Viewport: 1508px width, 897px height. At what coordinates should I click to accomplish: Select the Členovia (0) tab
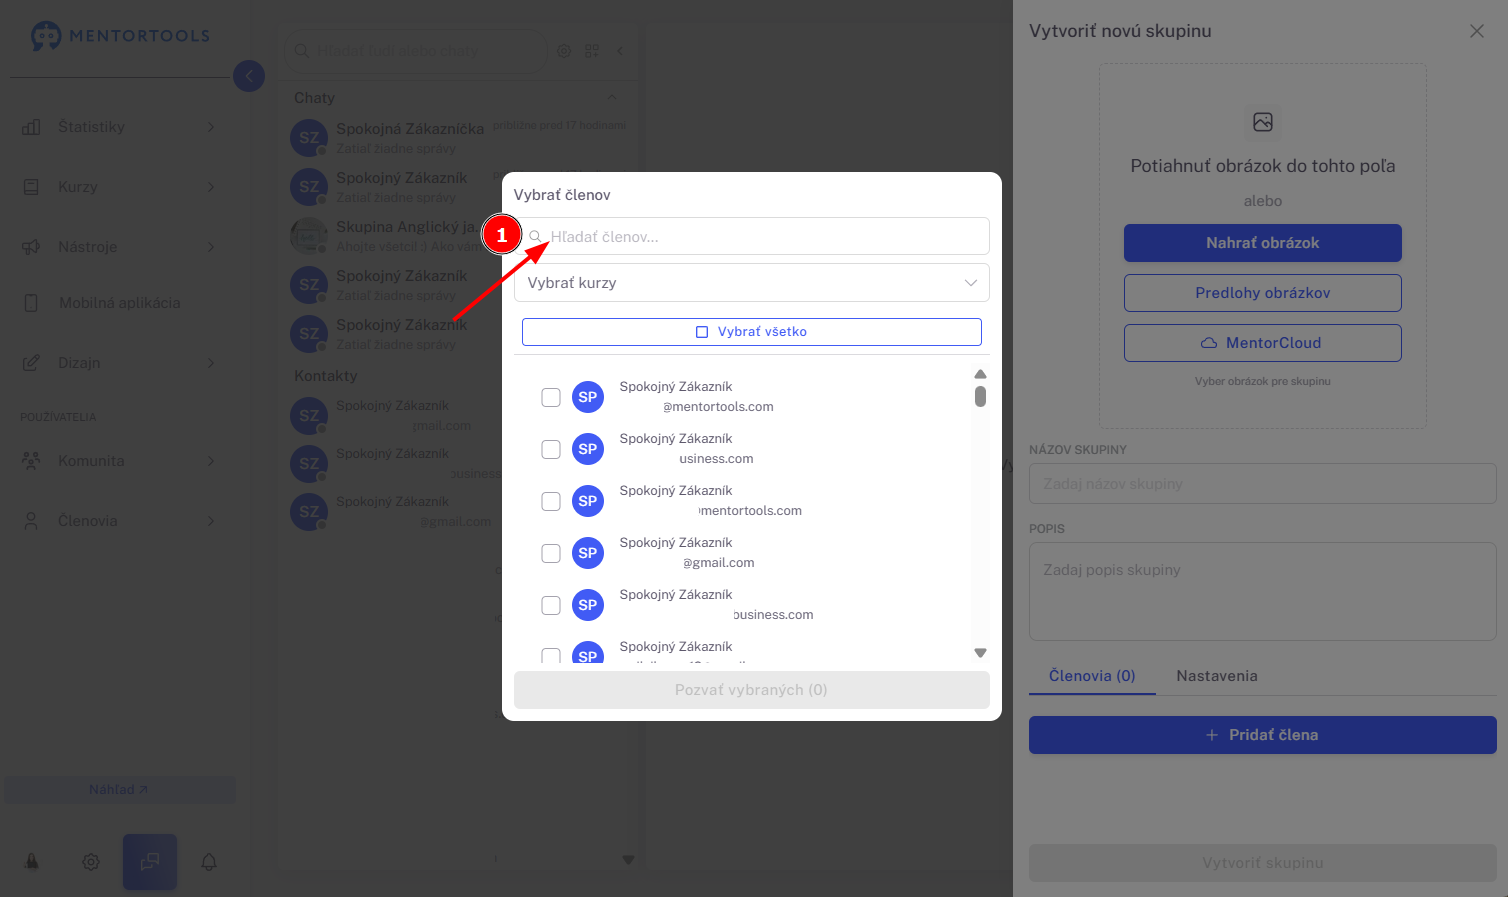pos(1092,676)
